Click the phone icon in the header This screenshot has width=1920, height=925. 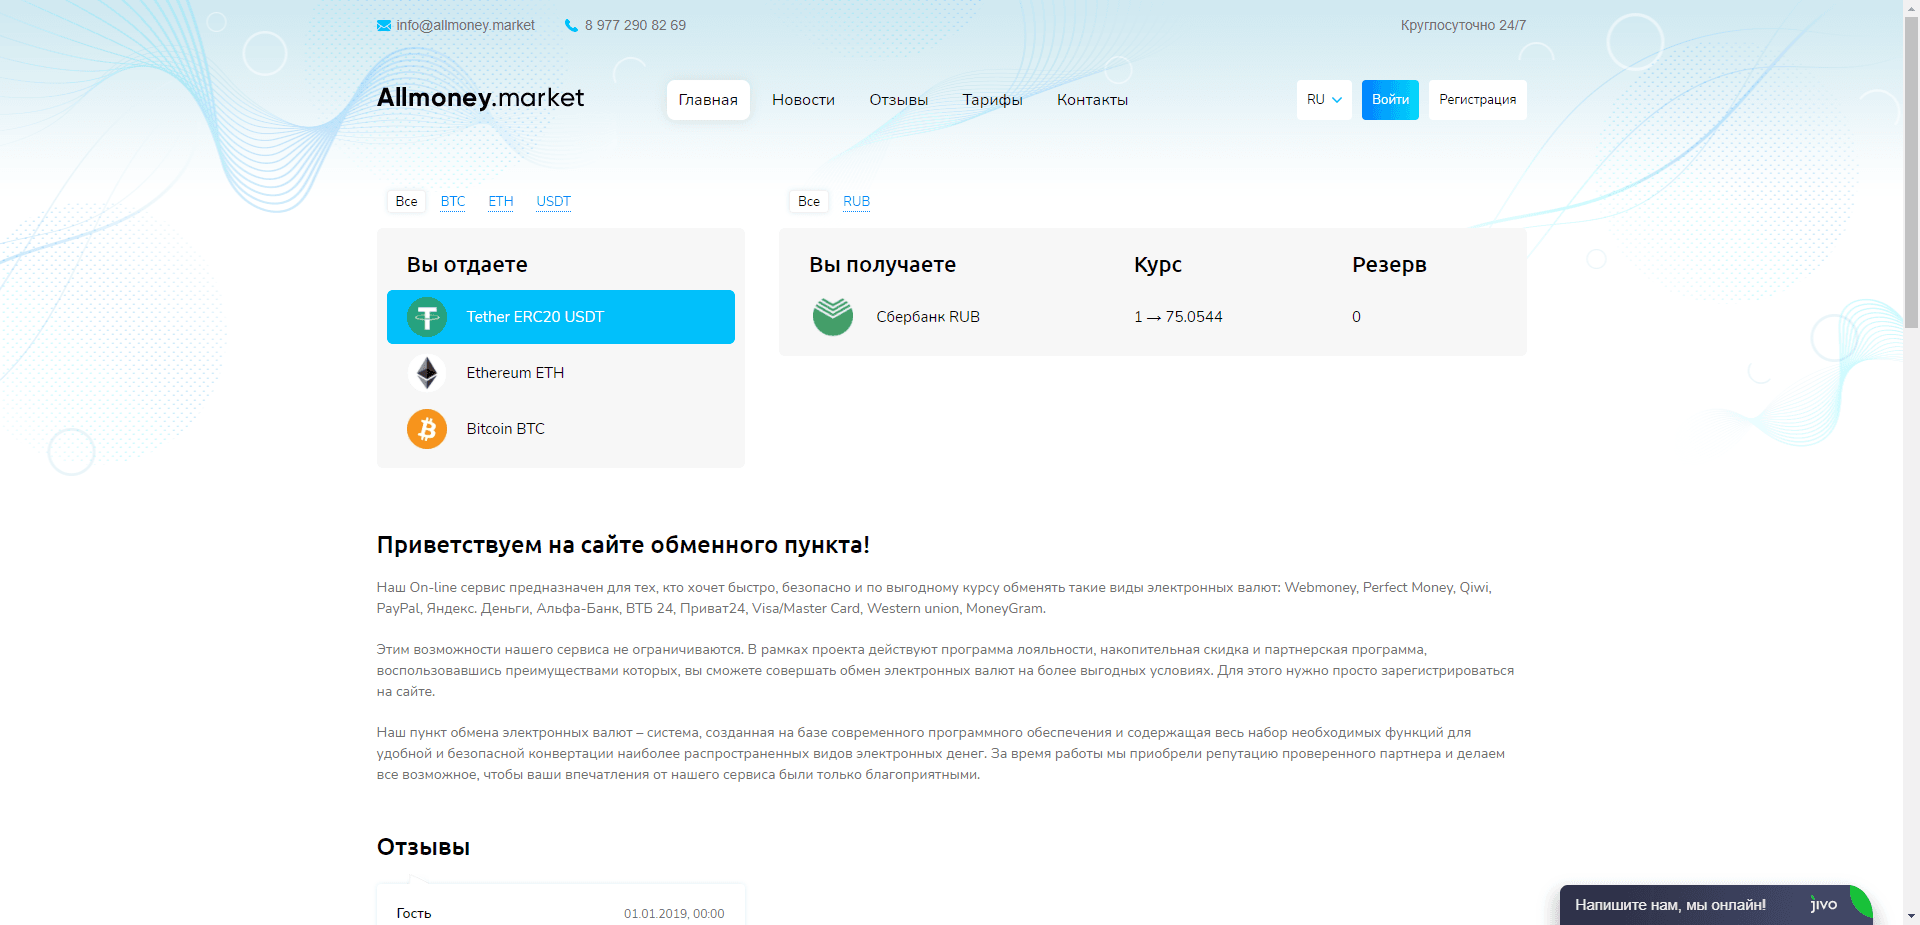[x=570, y=25]
